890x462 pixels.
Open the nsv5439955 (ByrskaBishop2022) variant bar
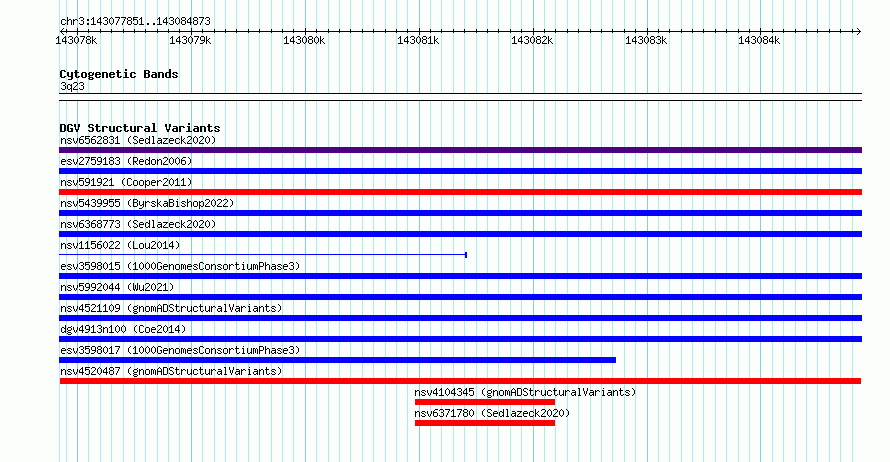pos(460,213)
